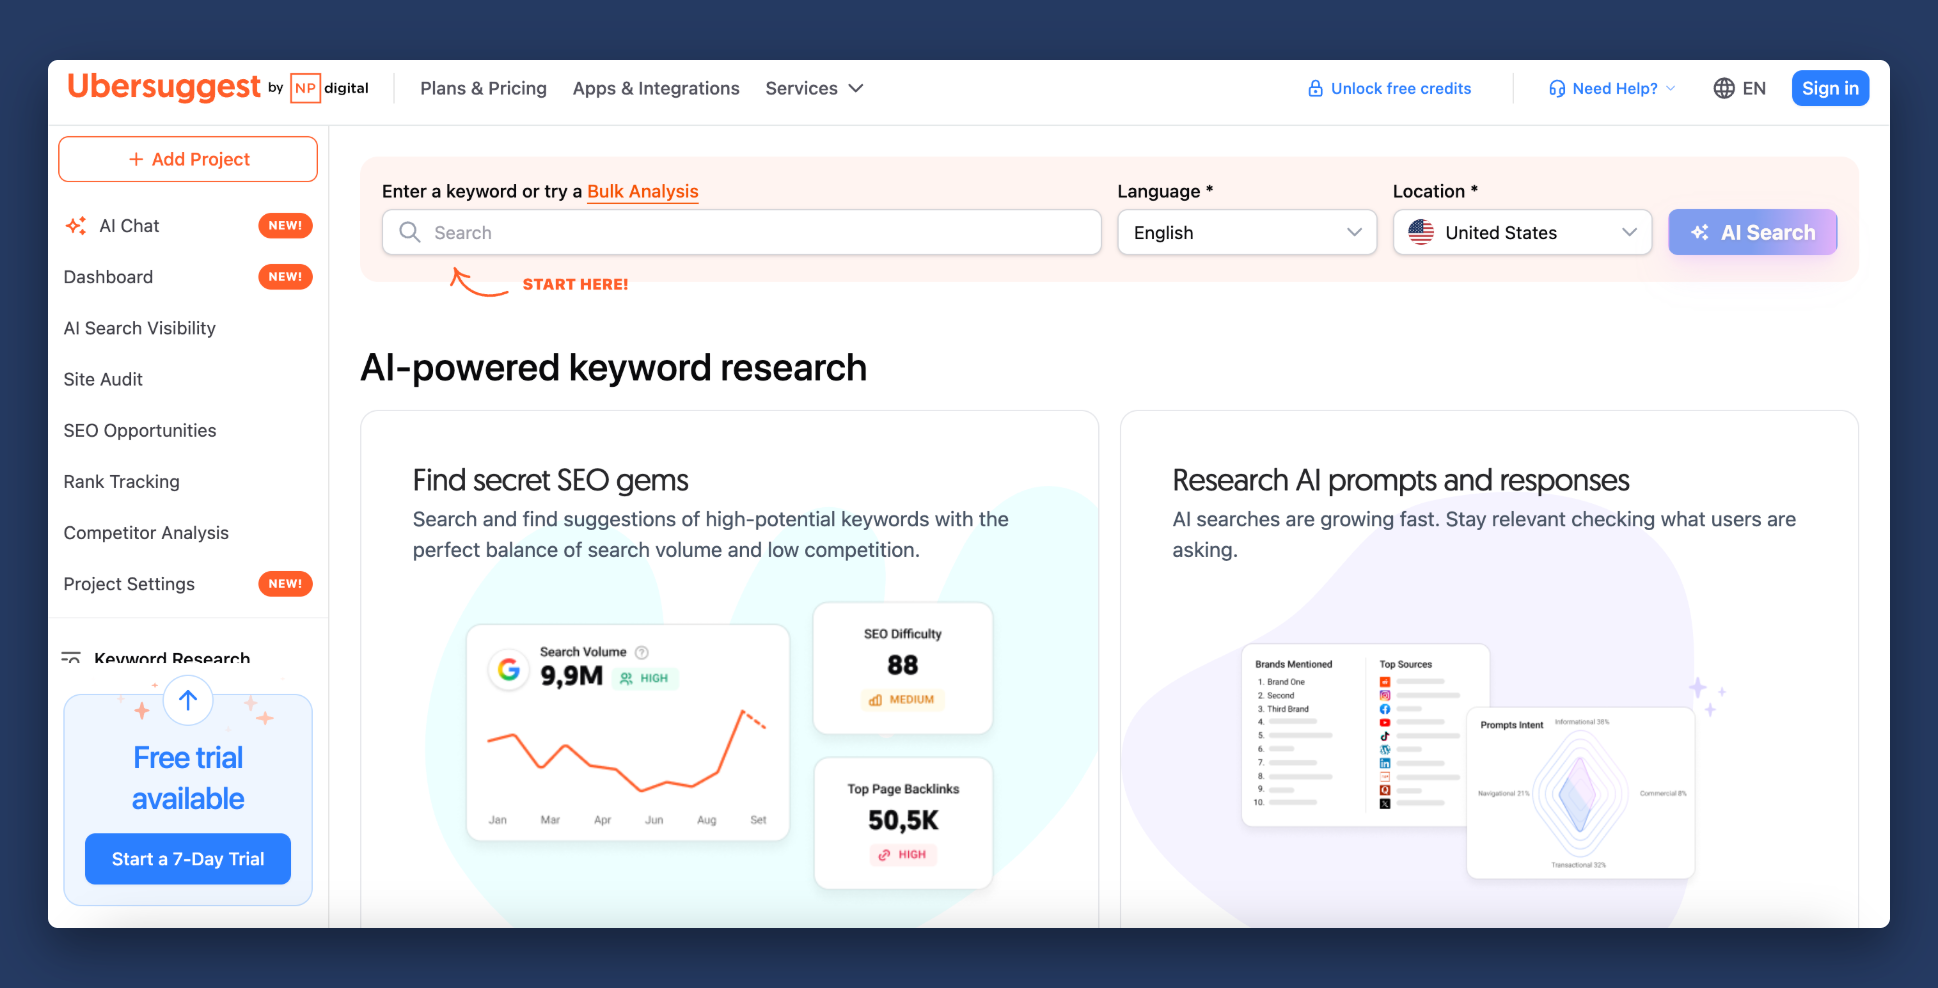The image size is (1938, 988).
Task: Open Project Settings in sidebar
Action: (129, 584)
